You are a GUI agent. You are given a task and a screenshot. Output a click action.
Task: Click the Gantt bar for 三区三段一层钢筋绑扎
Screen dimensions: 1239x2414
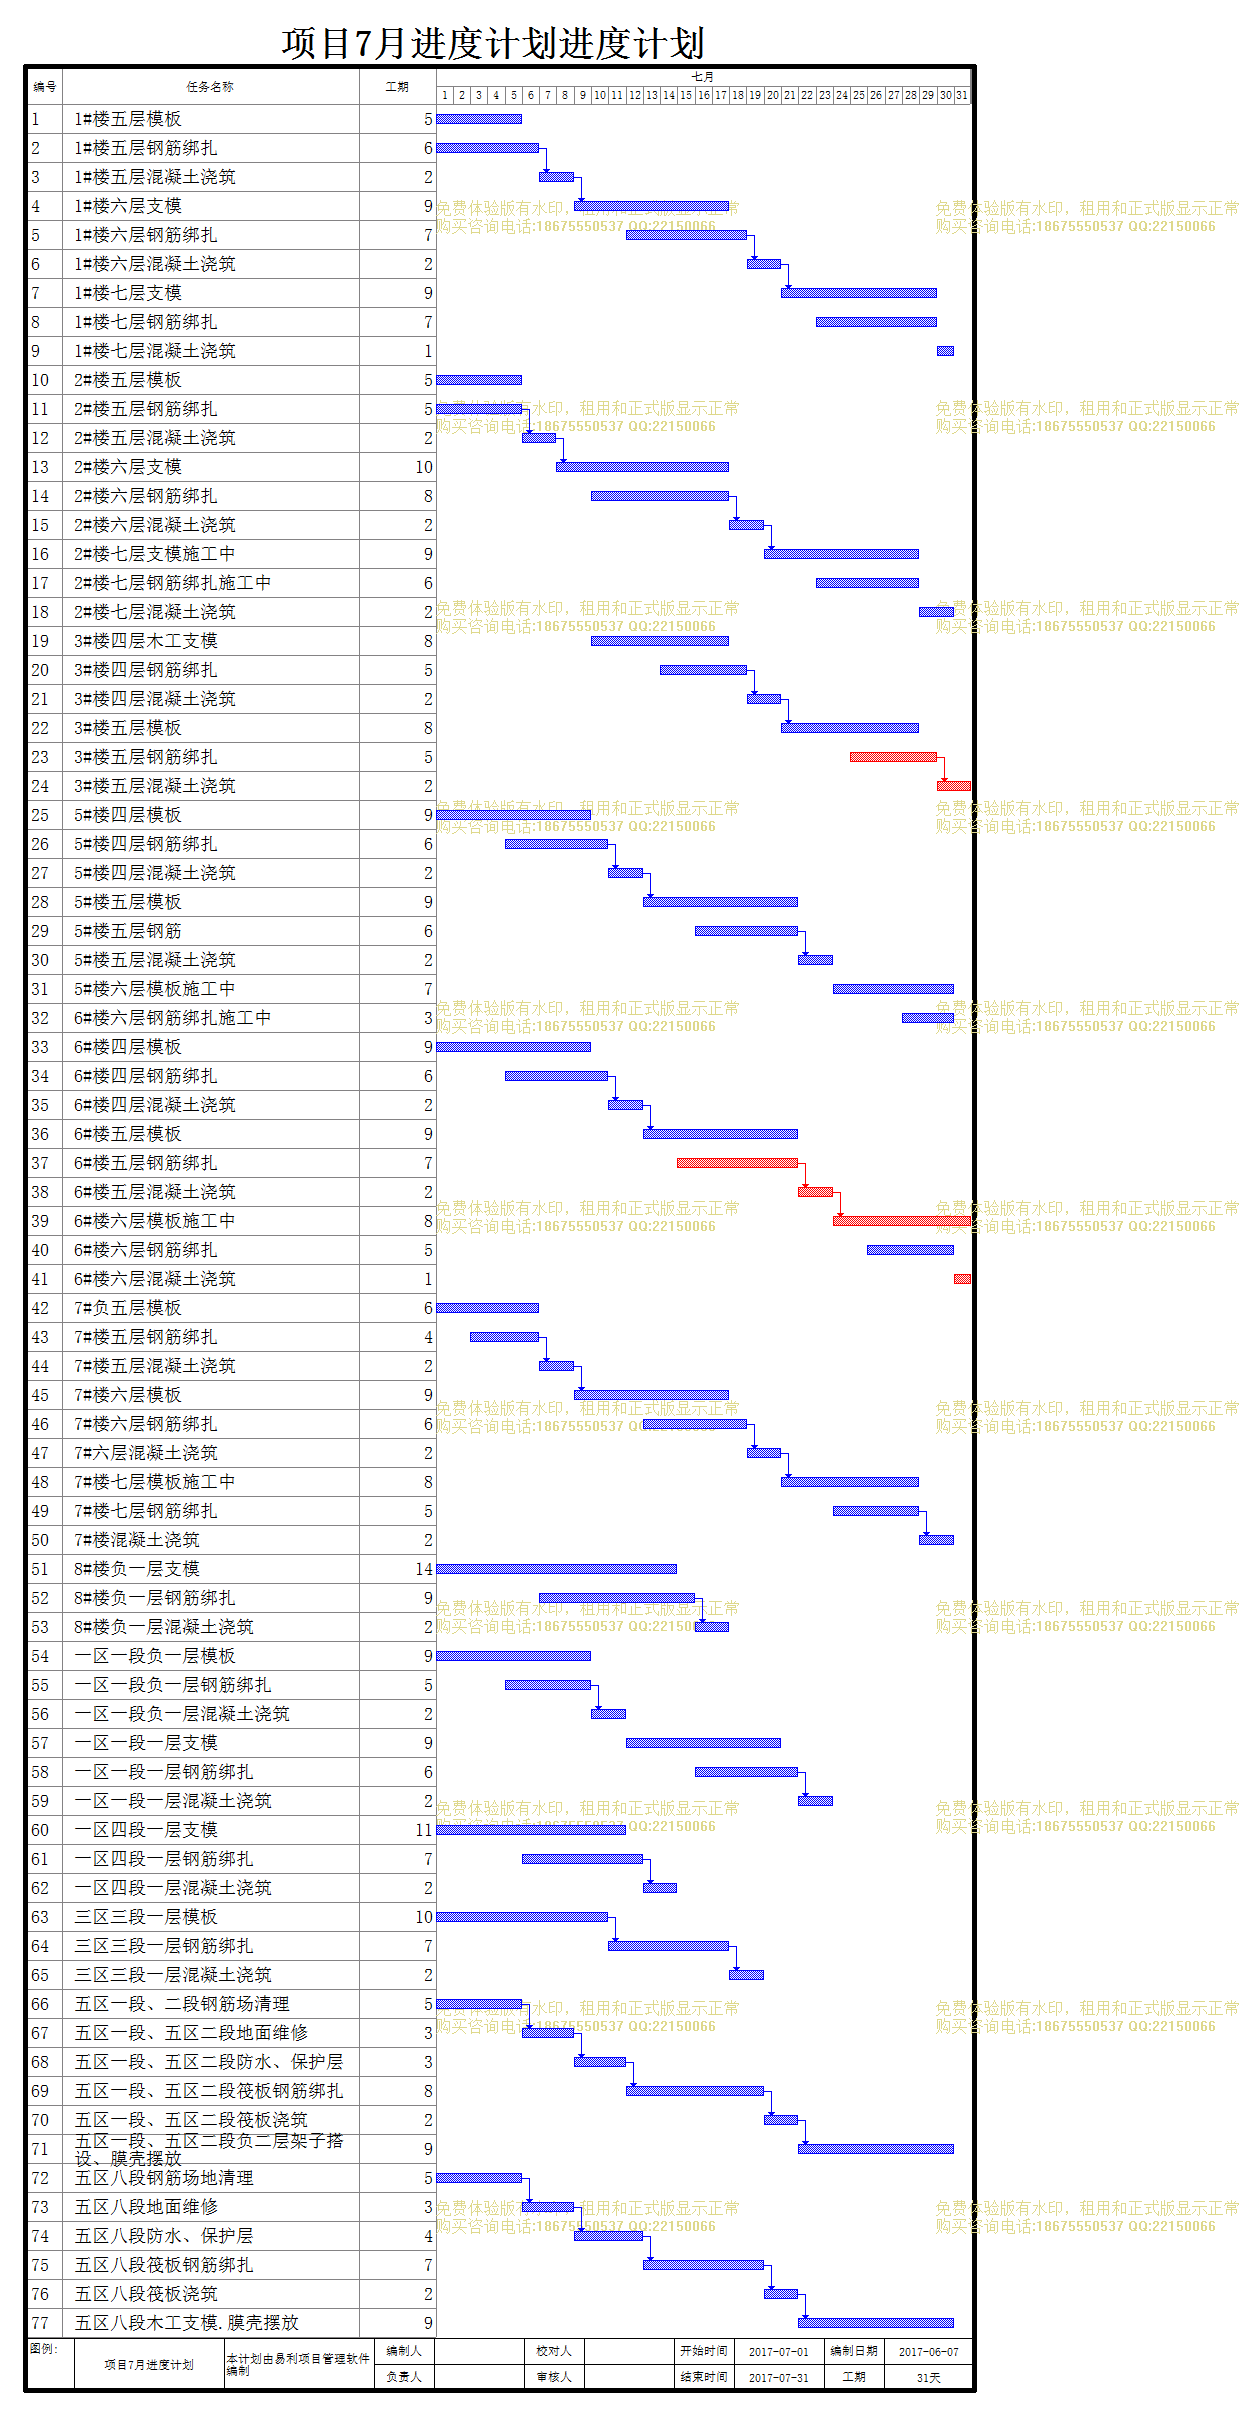point(669,1946)
